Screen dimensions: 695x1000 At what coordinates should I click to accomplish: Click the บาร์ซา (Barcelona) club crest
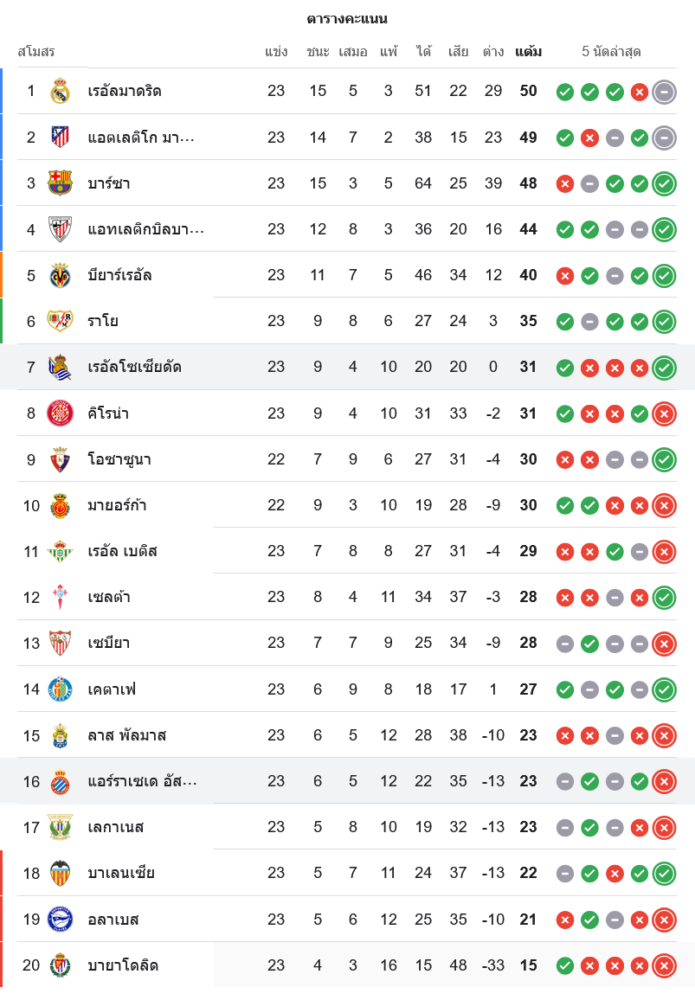60,184
